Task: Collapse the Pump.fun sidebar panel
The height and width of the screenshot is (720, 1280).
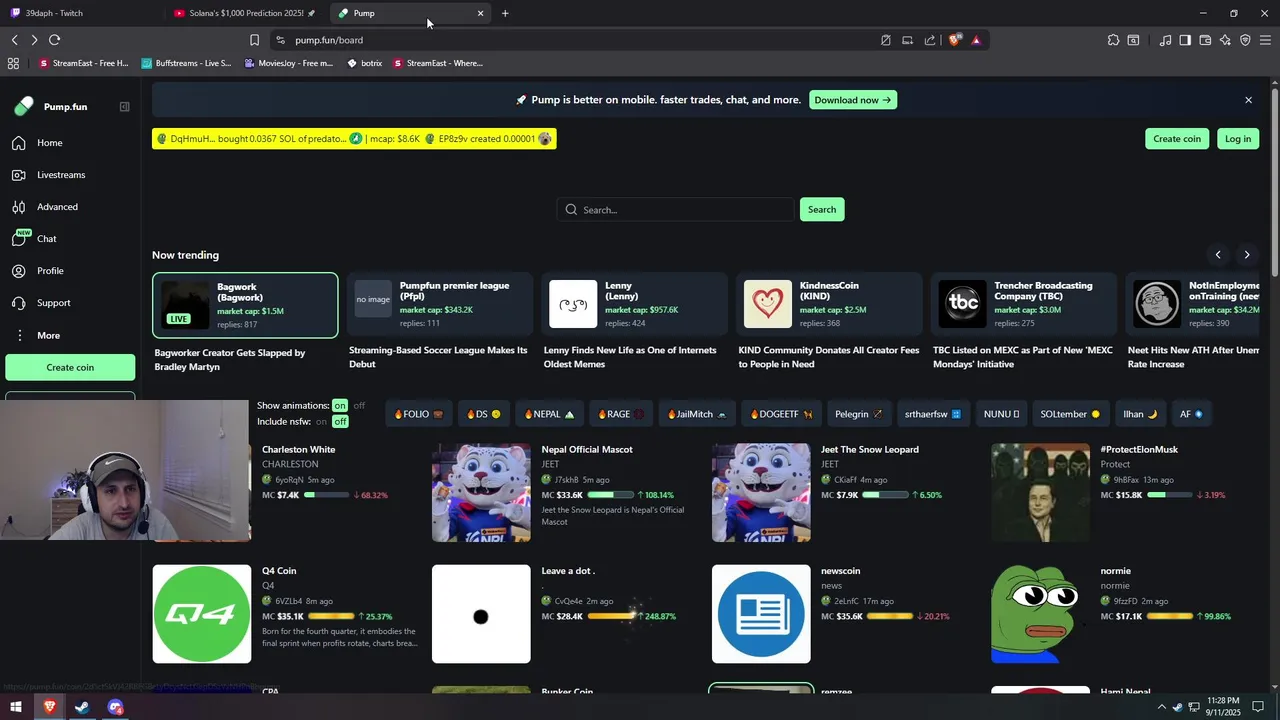Action: coord(124,107)
